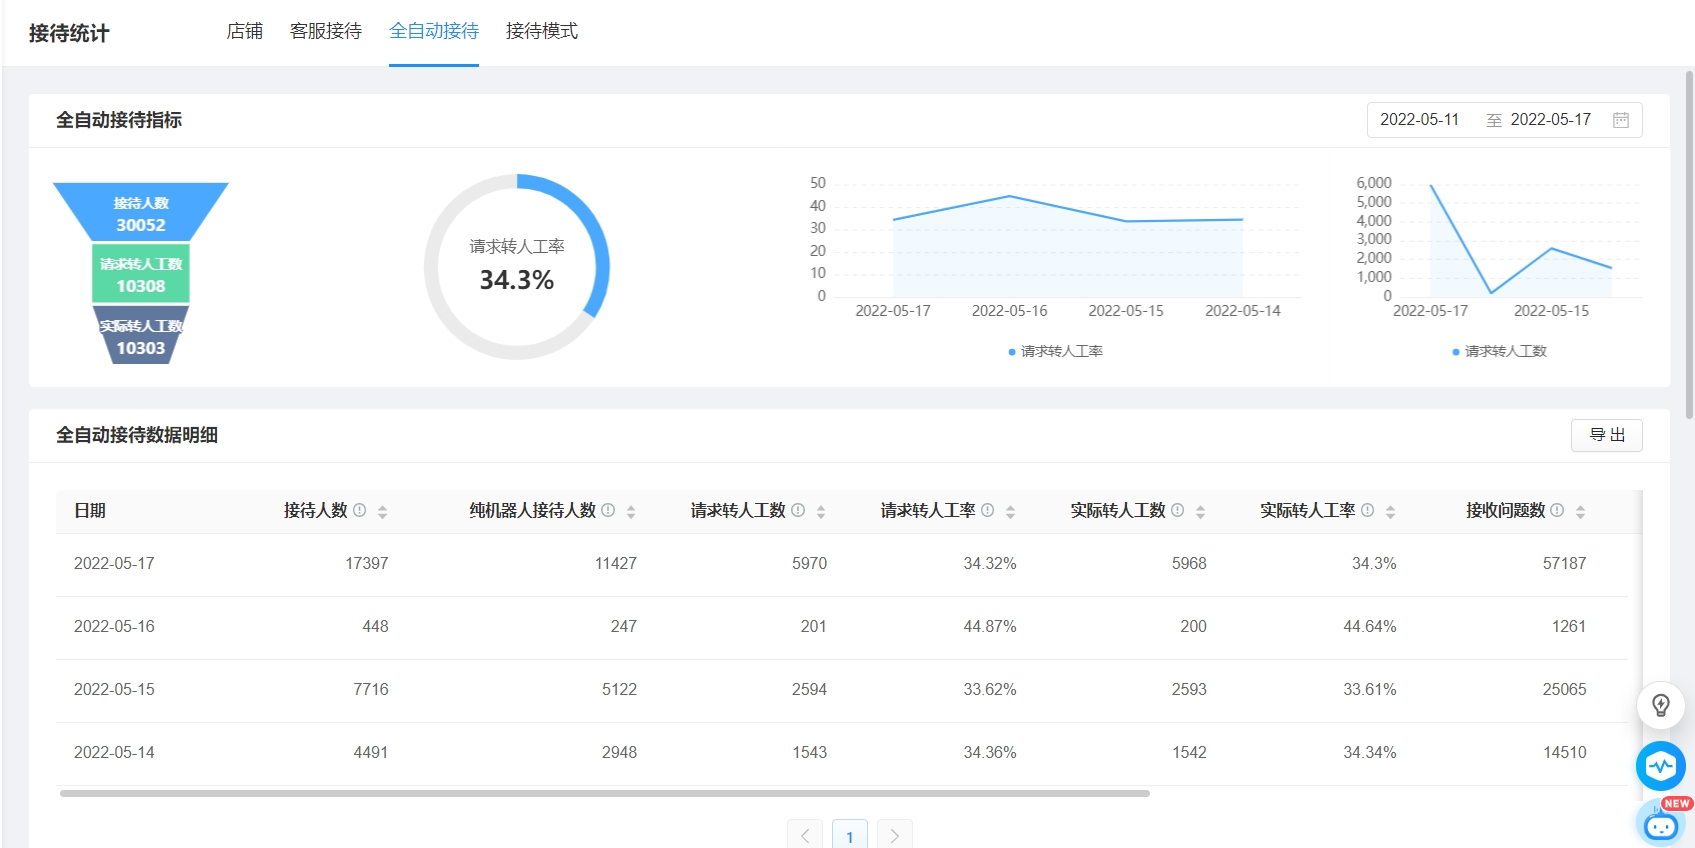Click the 导出 export button

pyautogui.click(x=1607, y=435)
